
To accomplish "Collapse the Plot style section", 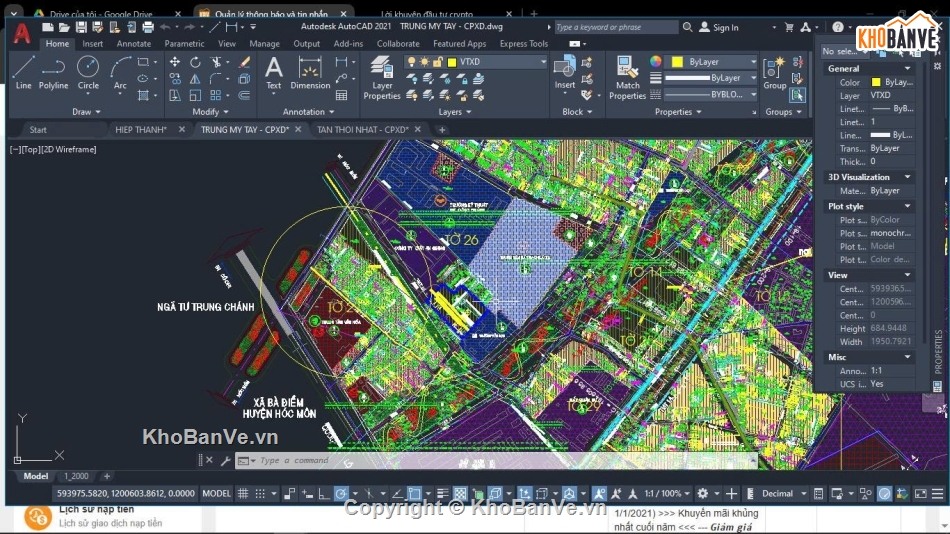I will (x=908, y=206).
